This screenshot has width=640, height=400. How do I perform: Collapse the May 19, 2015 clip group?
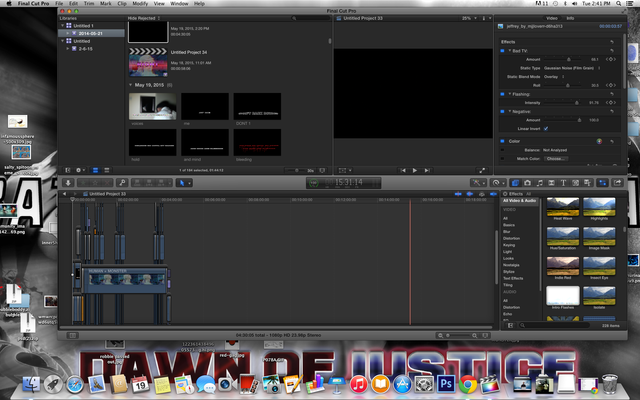click(x=132, y=85)
